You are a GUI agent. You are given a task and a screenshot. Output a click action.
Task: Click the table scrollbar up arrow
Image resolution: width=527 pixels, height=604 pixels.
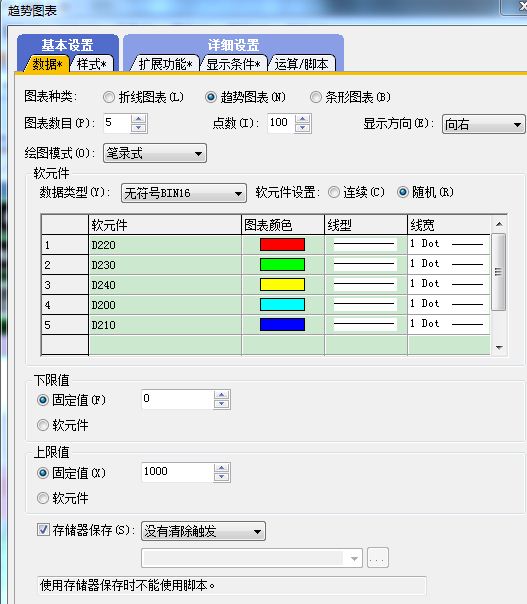click(x=499, y=224)
